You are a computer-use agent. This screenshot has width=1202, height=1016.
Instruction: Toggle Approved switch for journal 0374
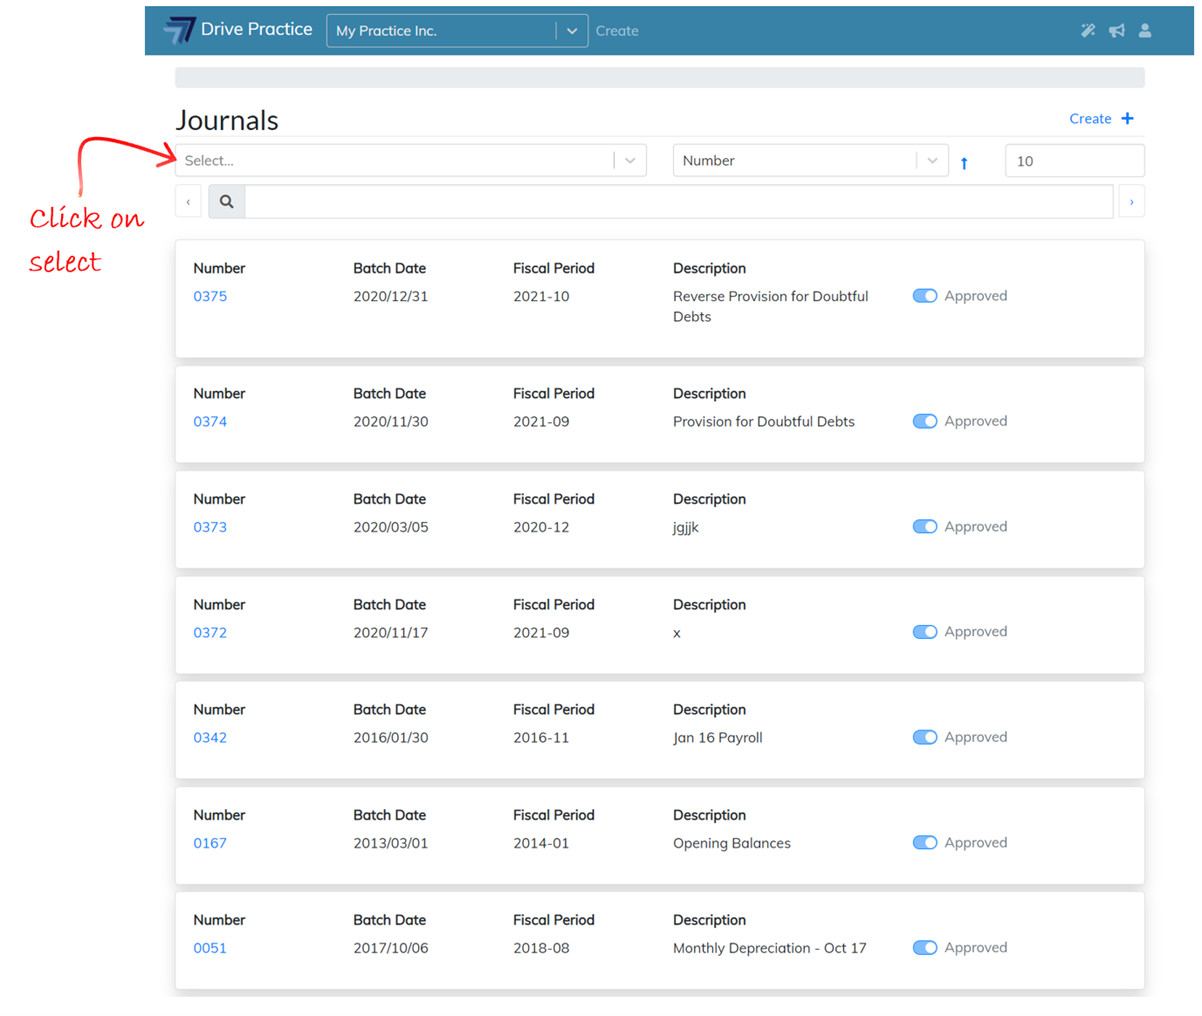point(925,421)
